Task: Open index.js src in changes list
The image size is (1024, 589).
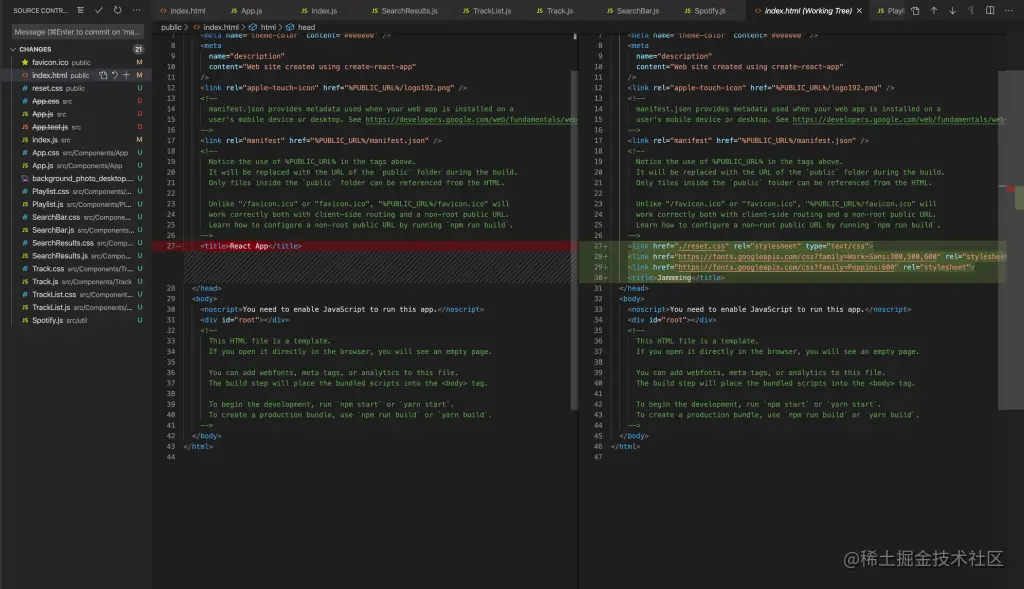Action: point(78,140)
